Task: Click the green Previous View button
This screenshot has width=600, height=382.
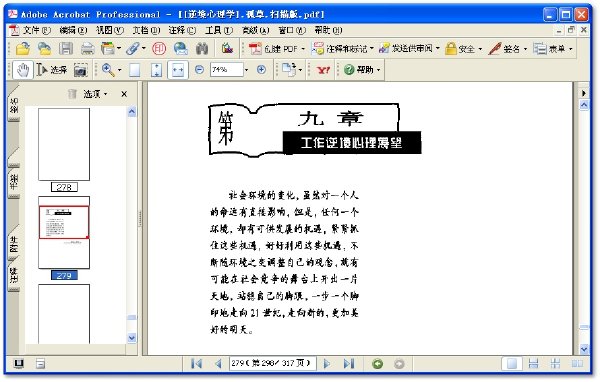Action: [378, 364]
